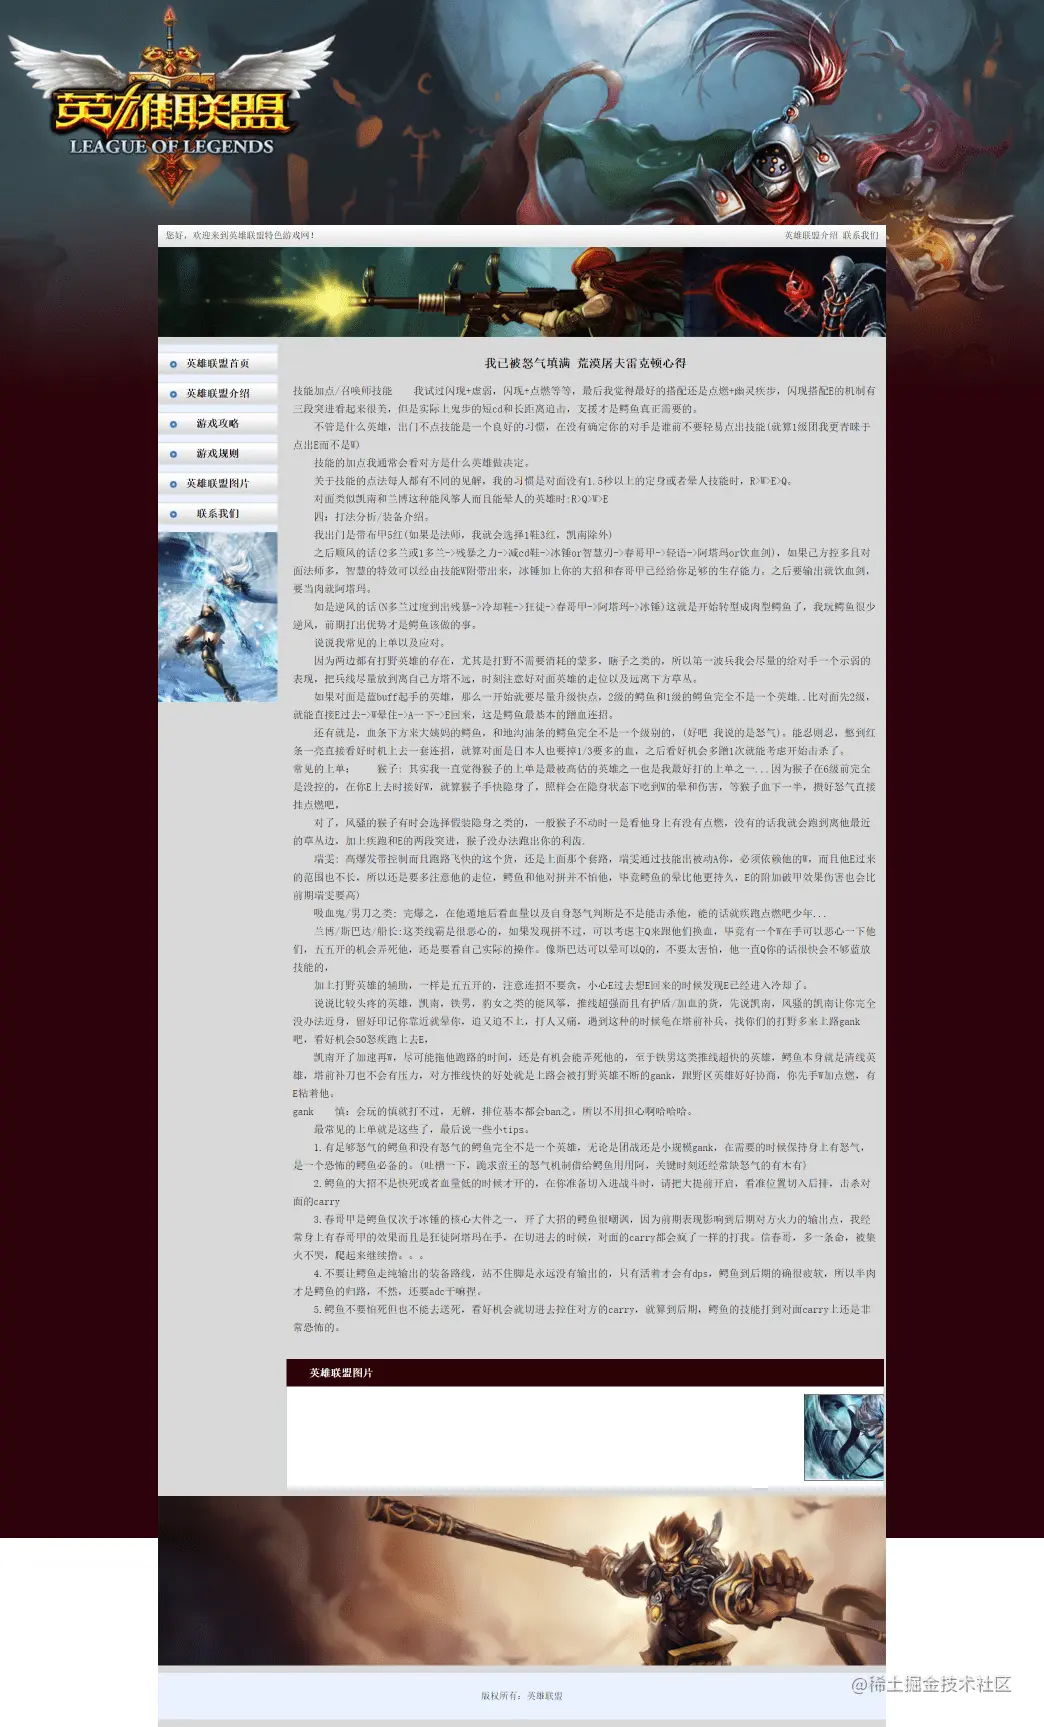Viewport: 1044px width, 1727px height.
Task: Click the League of Legends logo
Action: tap(171, 107)
